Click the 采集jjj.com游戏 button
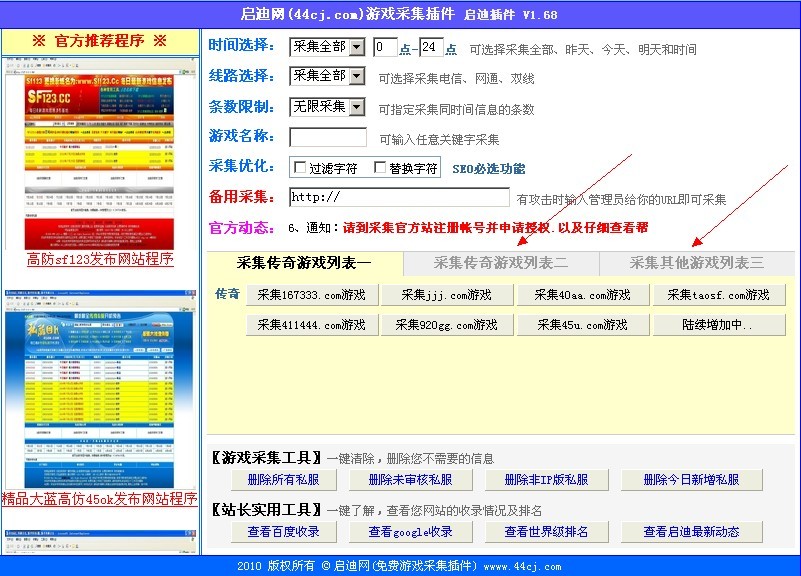 click(446, 294)
